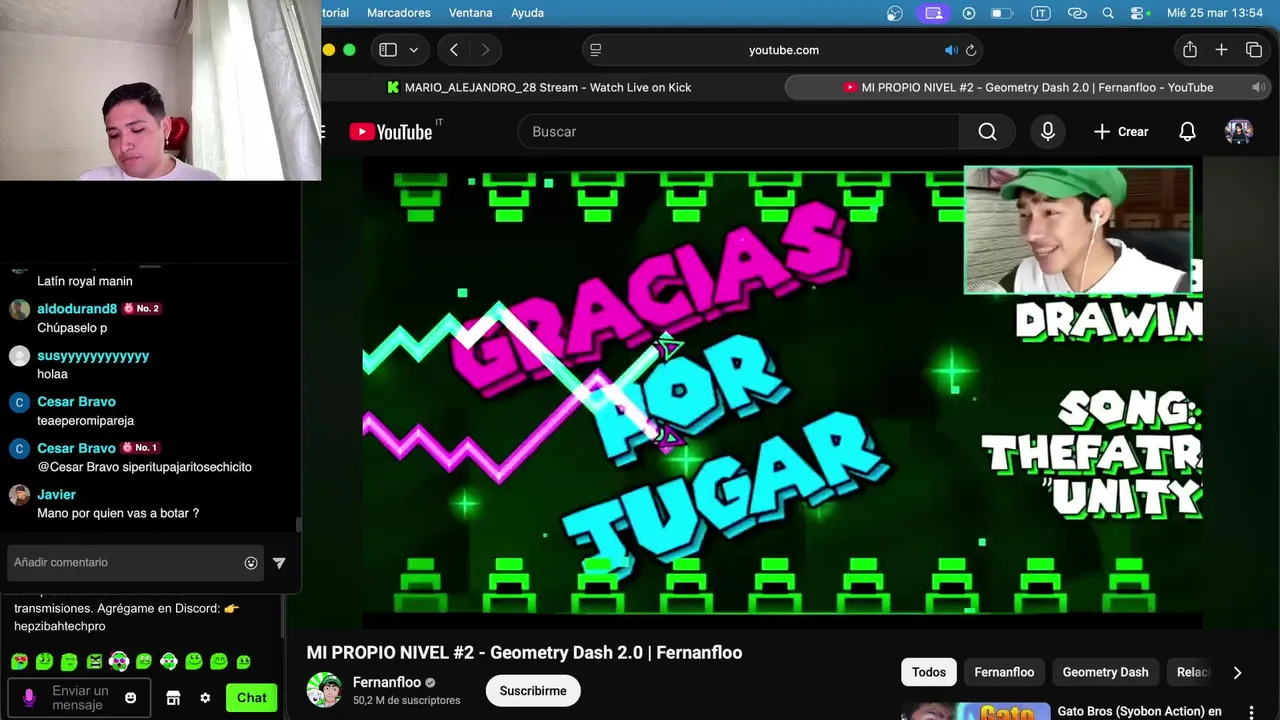The image size is (1280, 720).
Task: Mute audio via the address bar speaker icon
Action: 951,50
